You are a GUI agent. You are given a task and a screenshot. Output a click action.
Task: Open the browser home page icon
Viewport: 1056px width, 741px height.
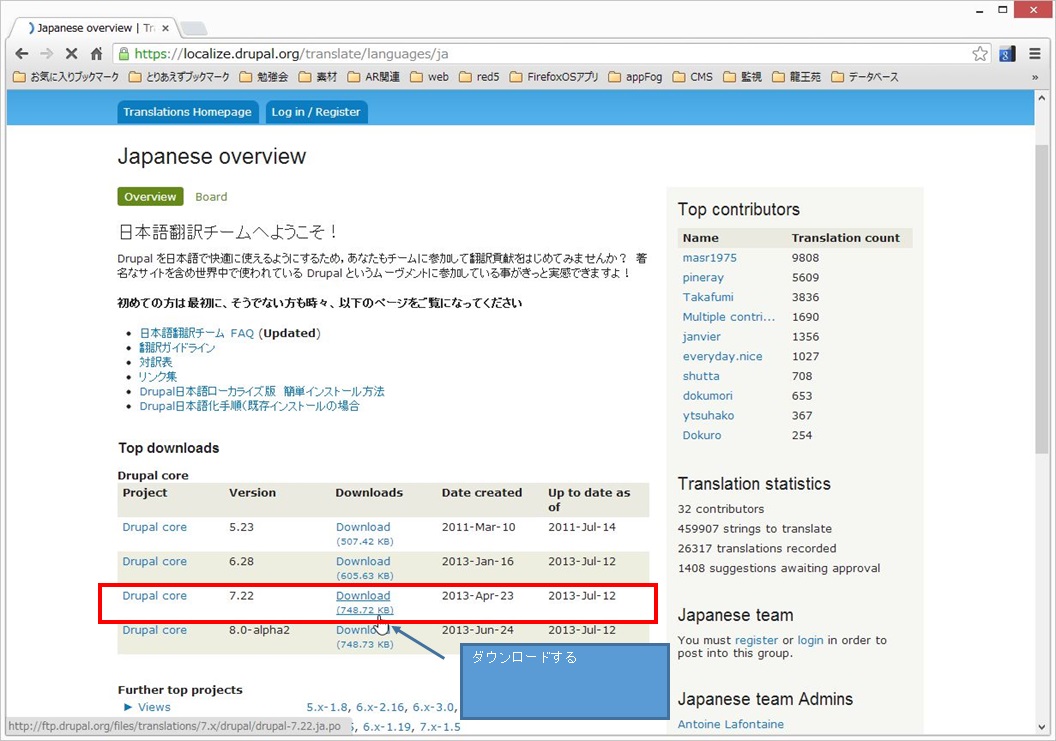tap(96, 54)
